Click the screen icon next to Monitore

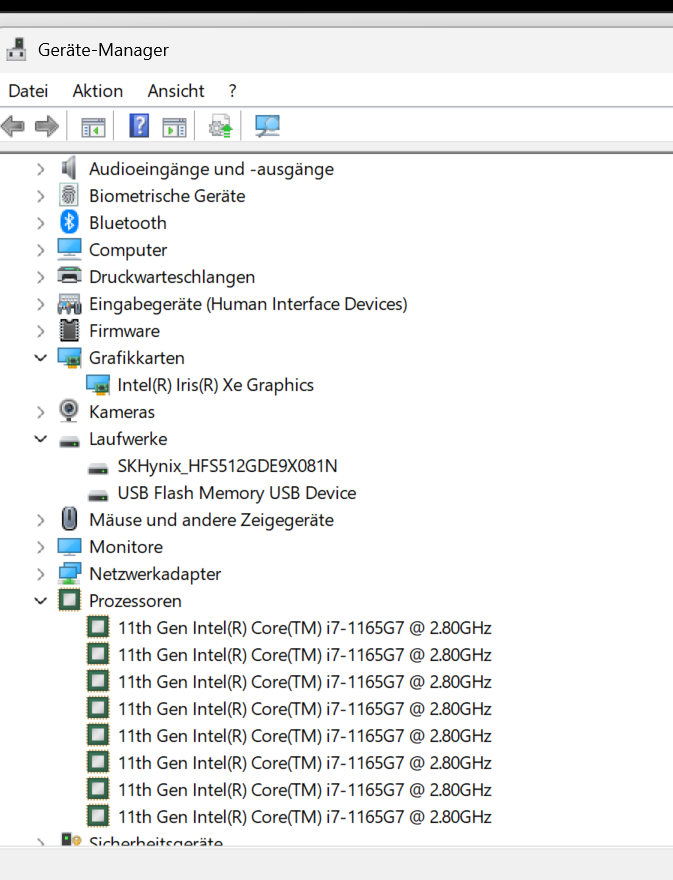point(69,547)
